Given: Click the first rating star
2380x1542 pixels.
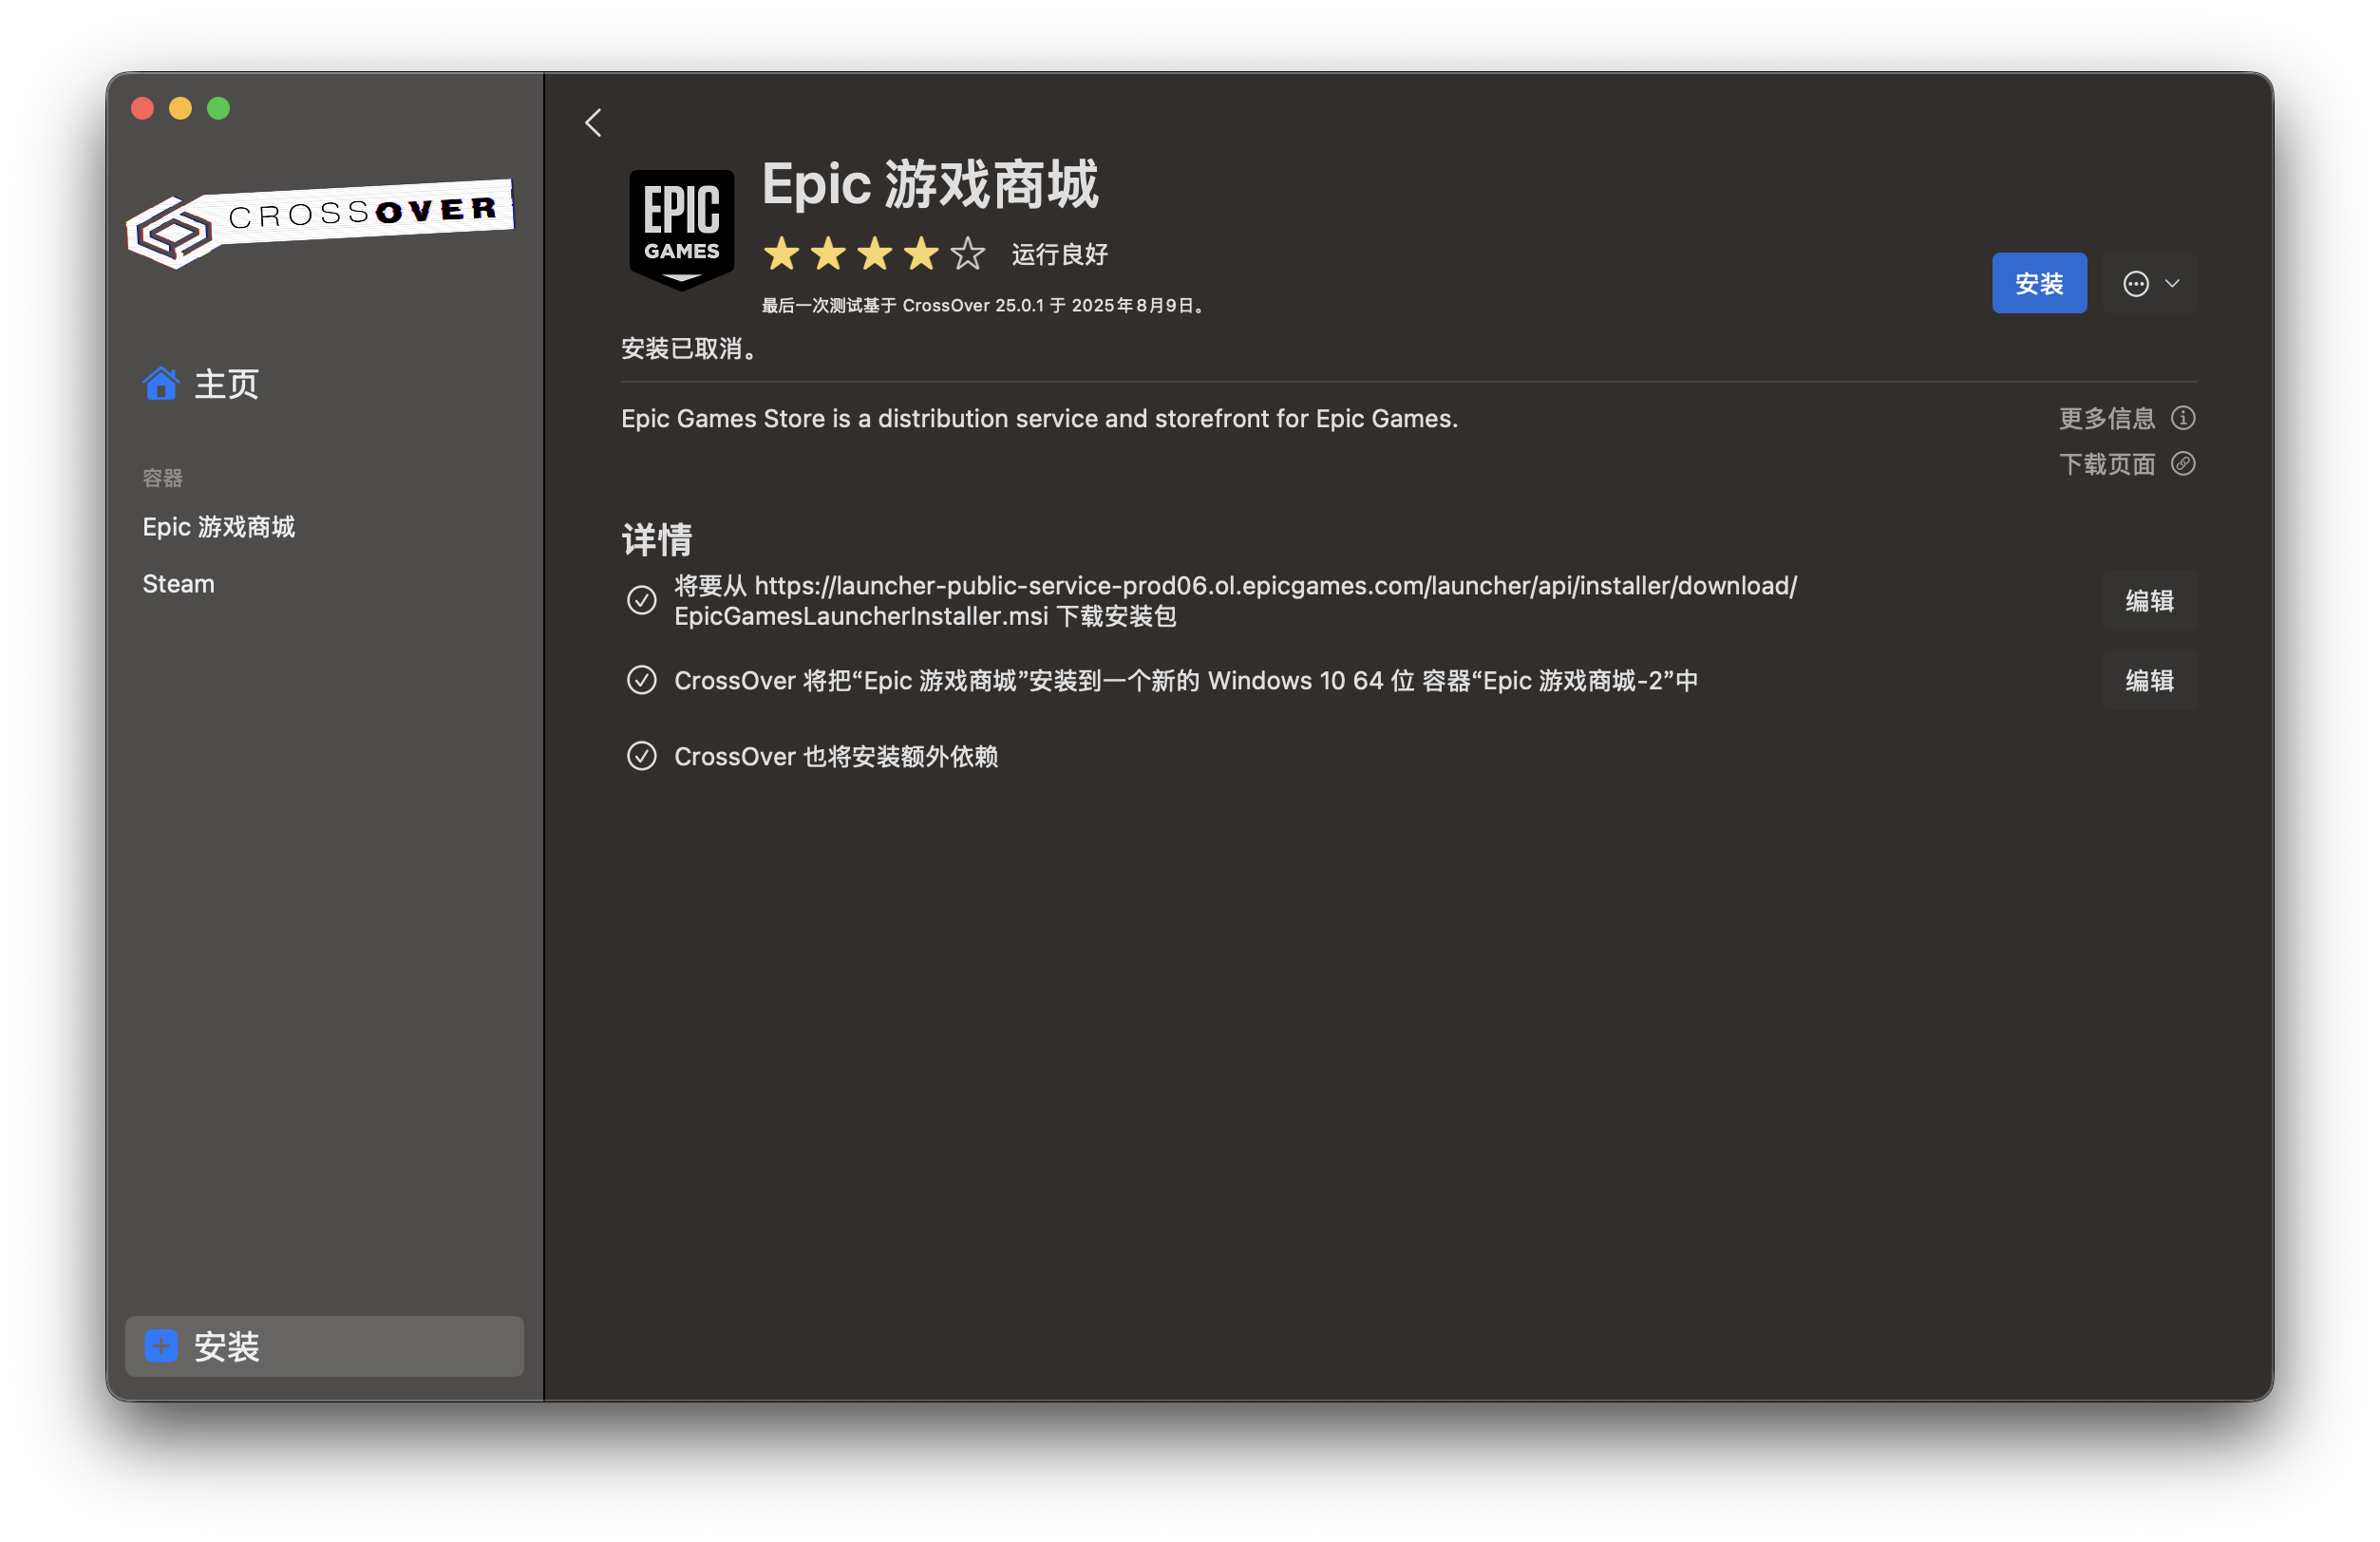Looking at the screenshot, I should (x=782, y=254).
